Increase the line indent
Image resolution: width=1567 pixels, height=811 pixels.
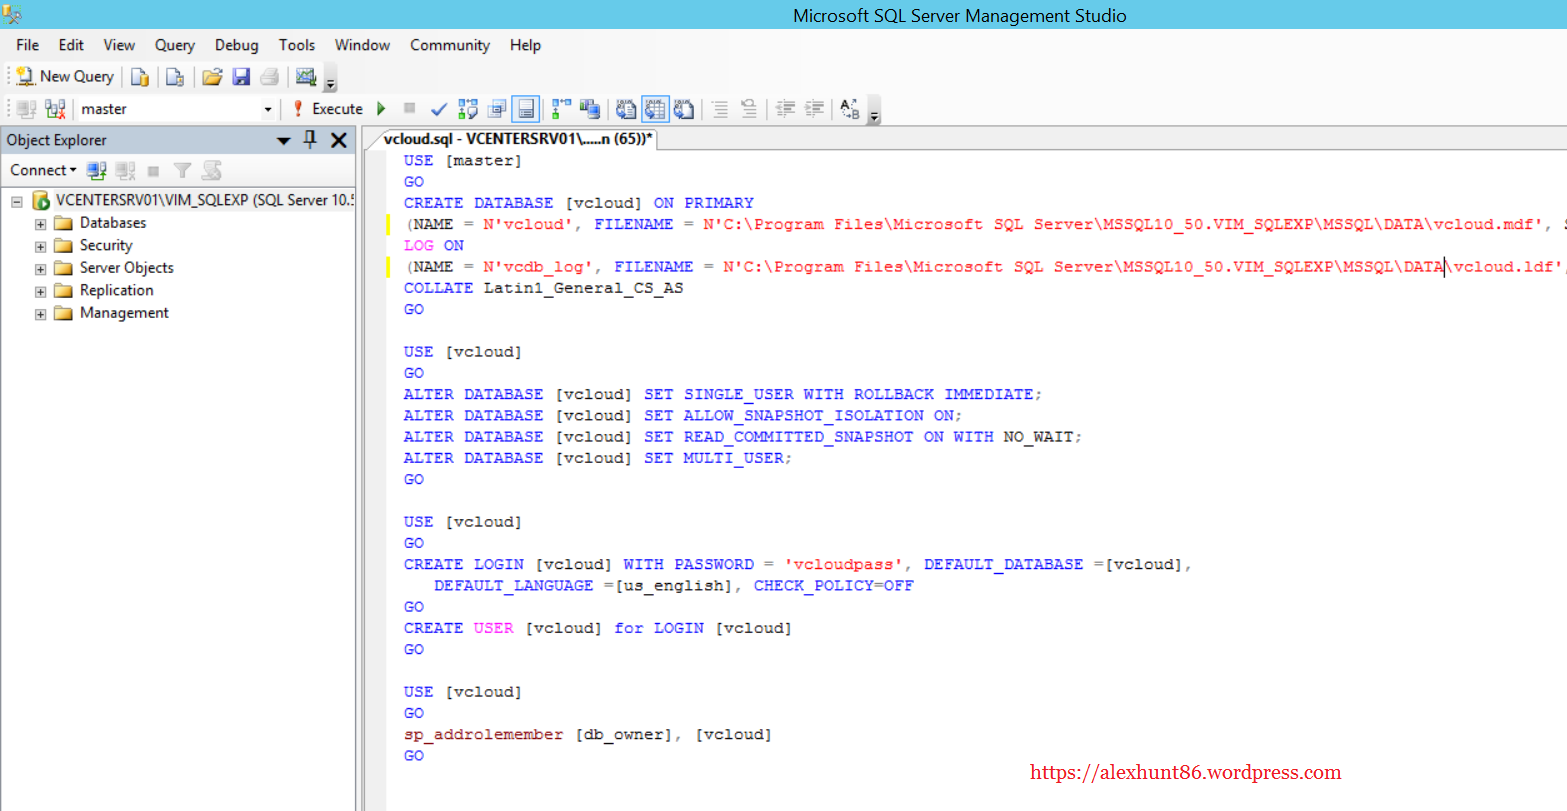(x=815, y=109)
